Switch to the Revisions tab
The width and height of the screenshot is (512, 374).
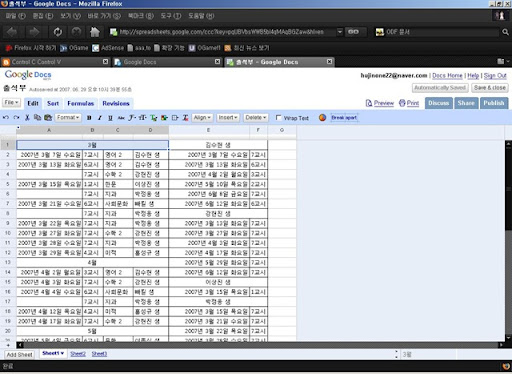[116, 103]
